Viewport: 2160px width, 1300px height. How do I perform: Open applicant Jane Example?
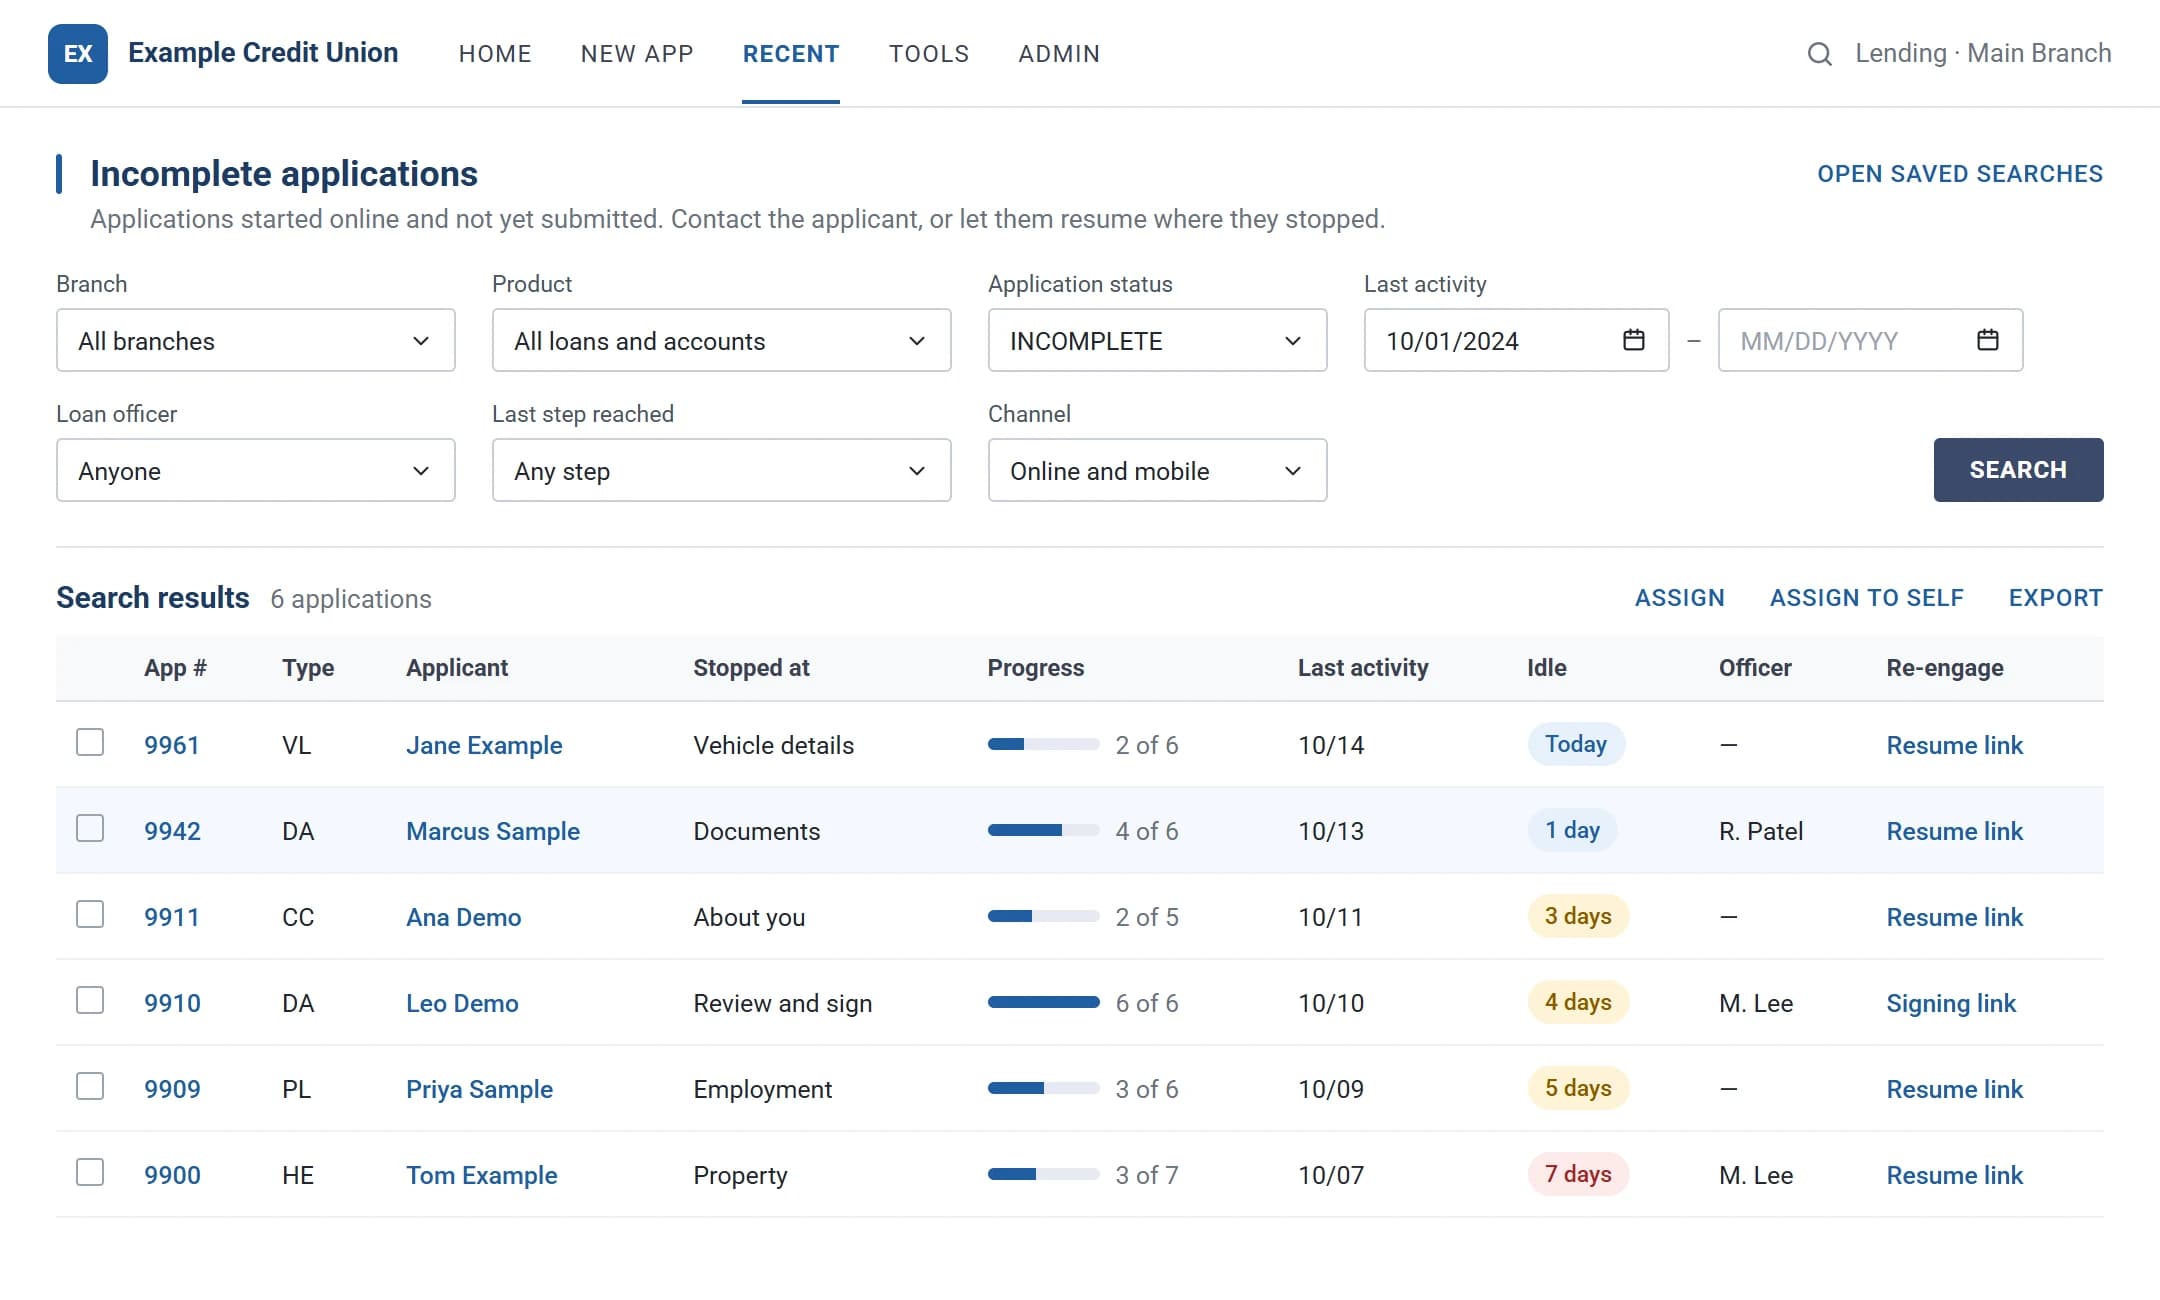coord(484,745)
